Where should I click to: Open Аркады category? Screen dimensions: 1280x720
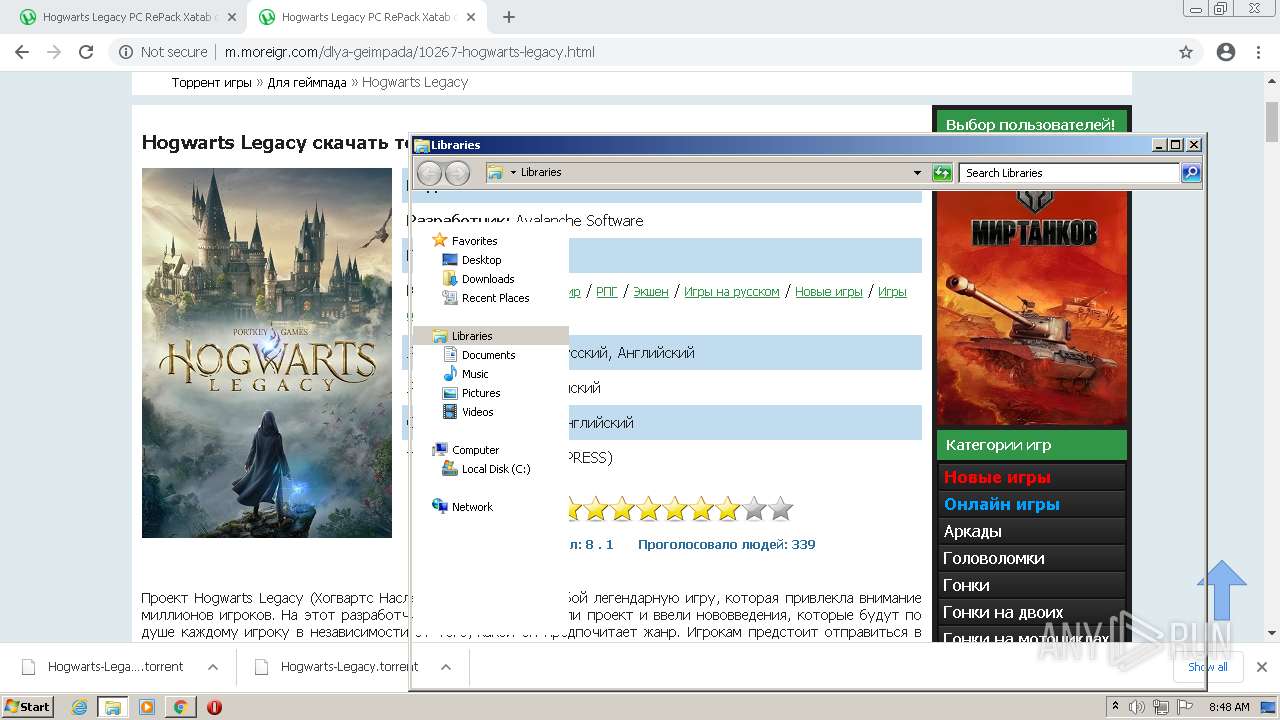click(1032, 531)
